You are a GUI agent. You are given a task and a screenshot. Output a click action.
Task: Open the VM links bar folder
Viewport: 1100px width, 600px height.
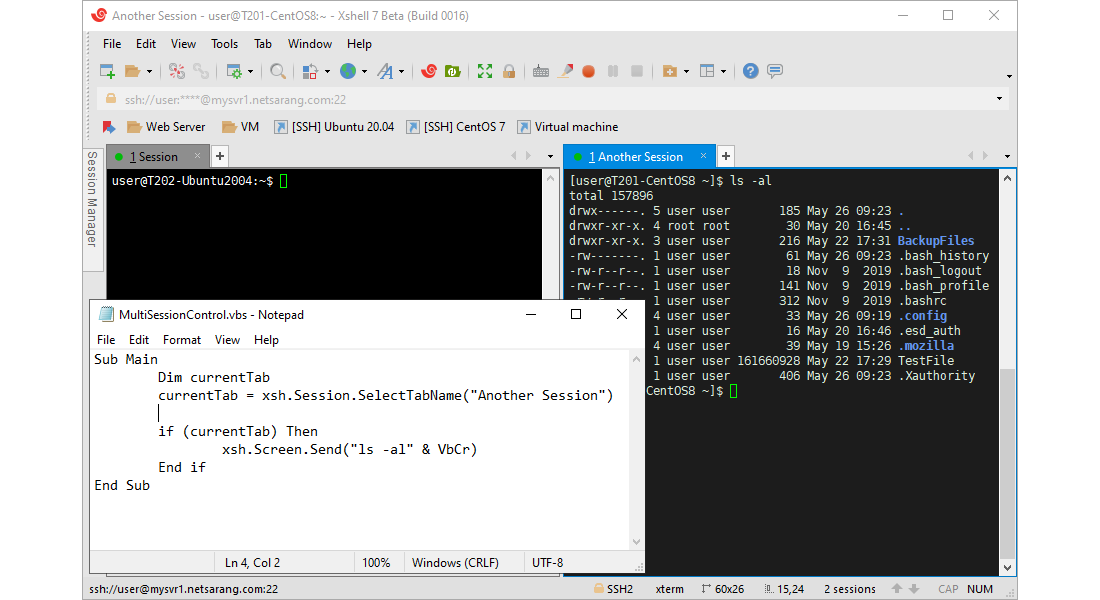[x=241, y=127]
